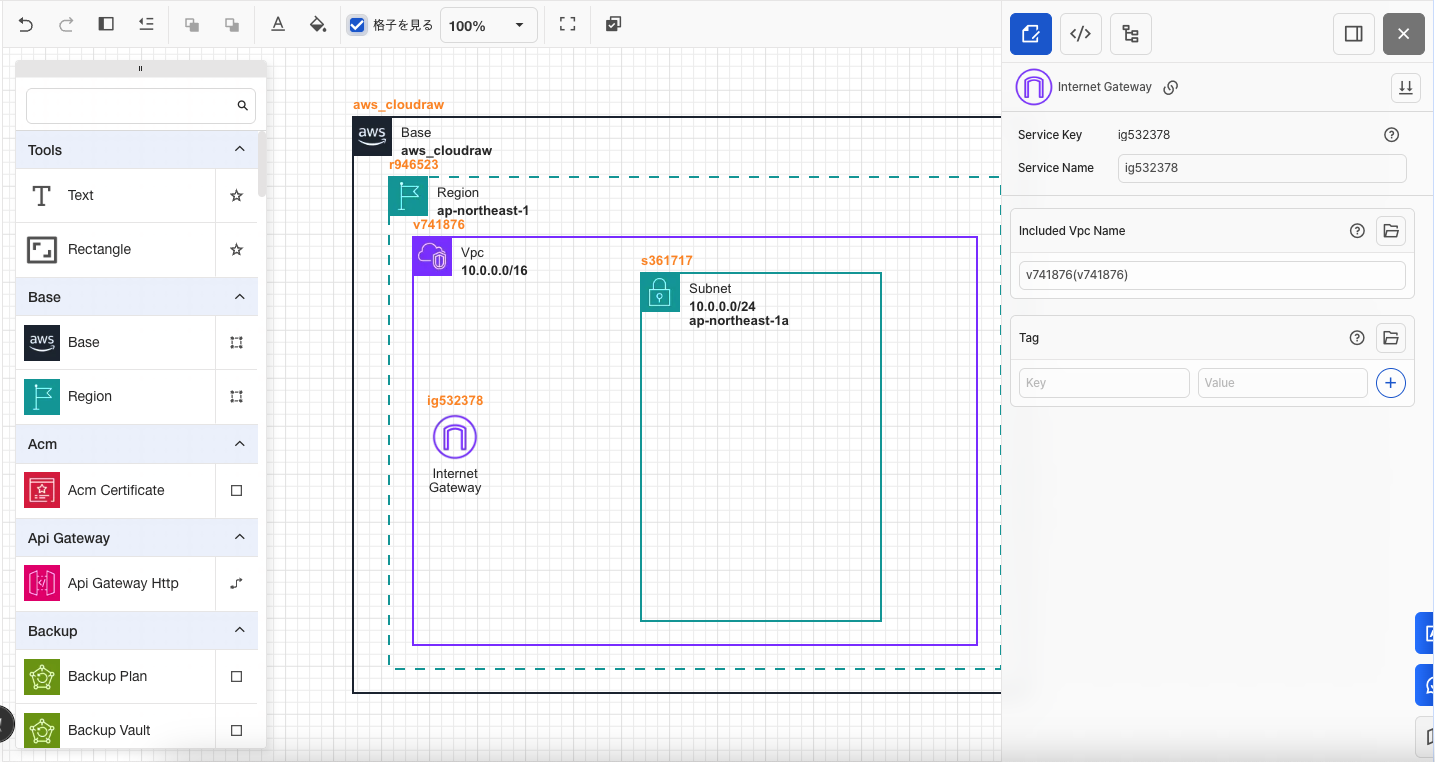The width and height of the screenshot is (1435, 762).
Task: Edit the Service Name field
Action: click(x=1262, y=168)
